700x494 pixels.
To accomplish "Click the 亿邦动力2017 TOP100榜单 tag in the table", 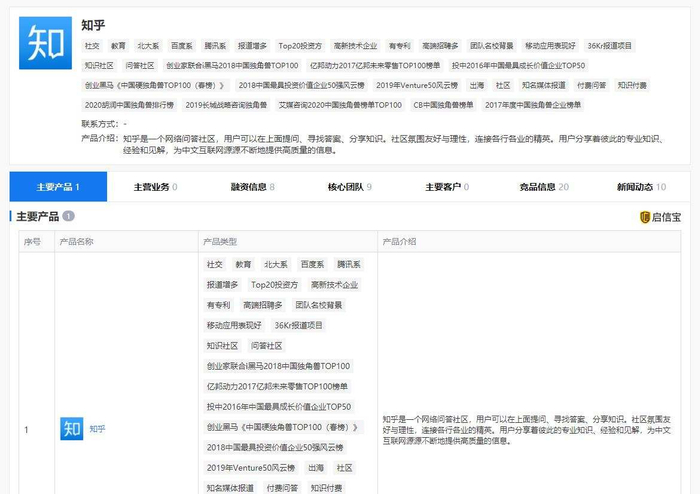I will pos(277,386).
